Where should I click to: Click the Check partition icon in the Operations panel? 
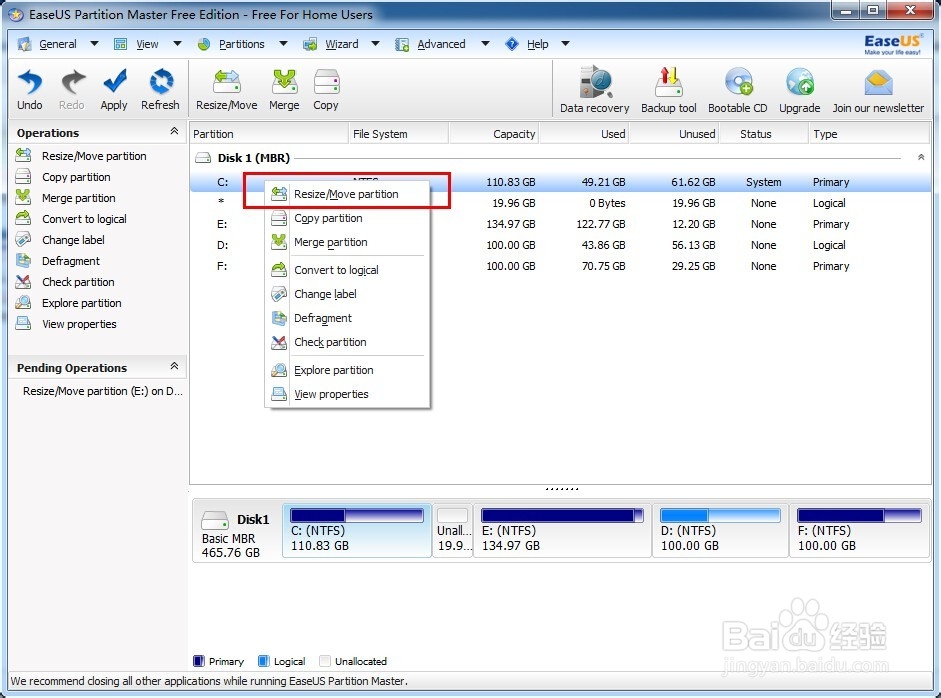pos(23,281)
